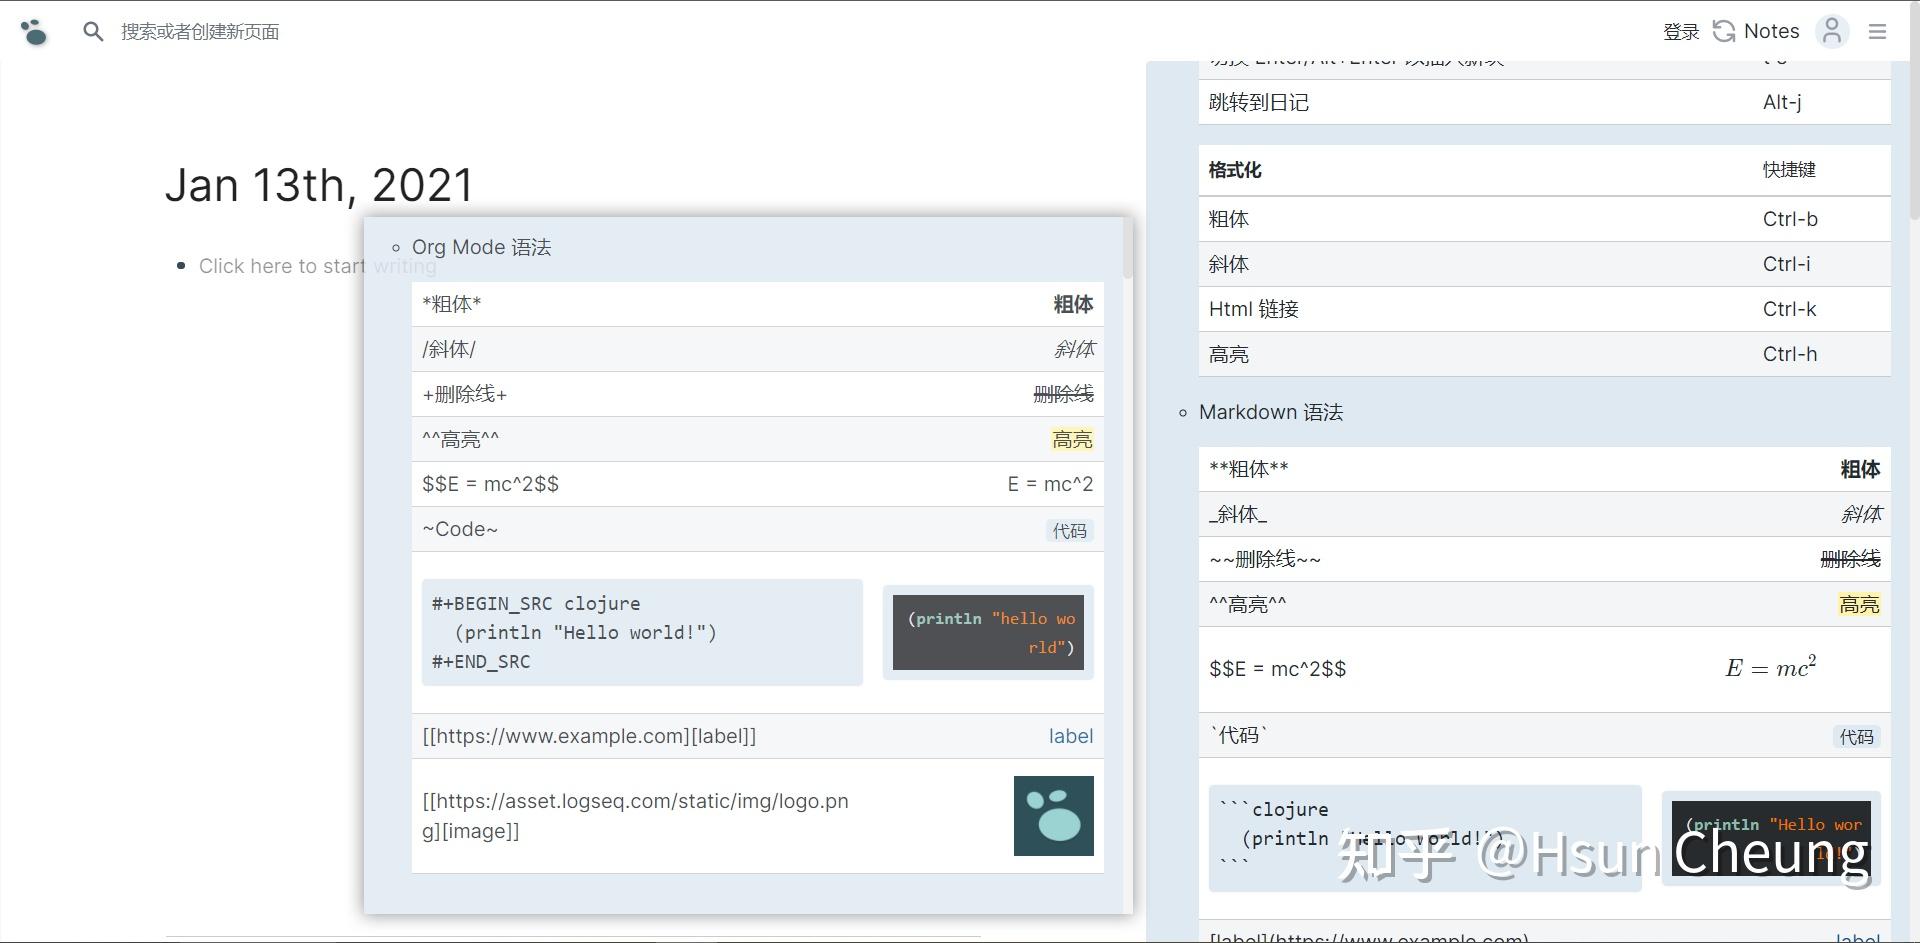1920x943 pixels.
Task: Open the user avatar menu
Action: tap(1832, 31)
